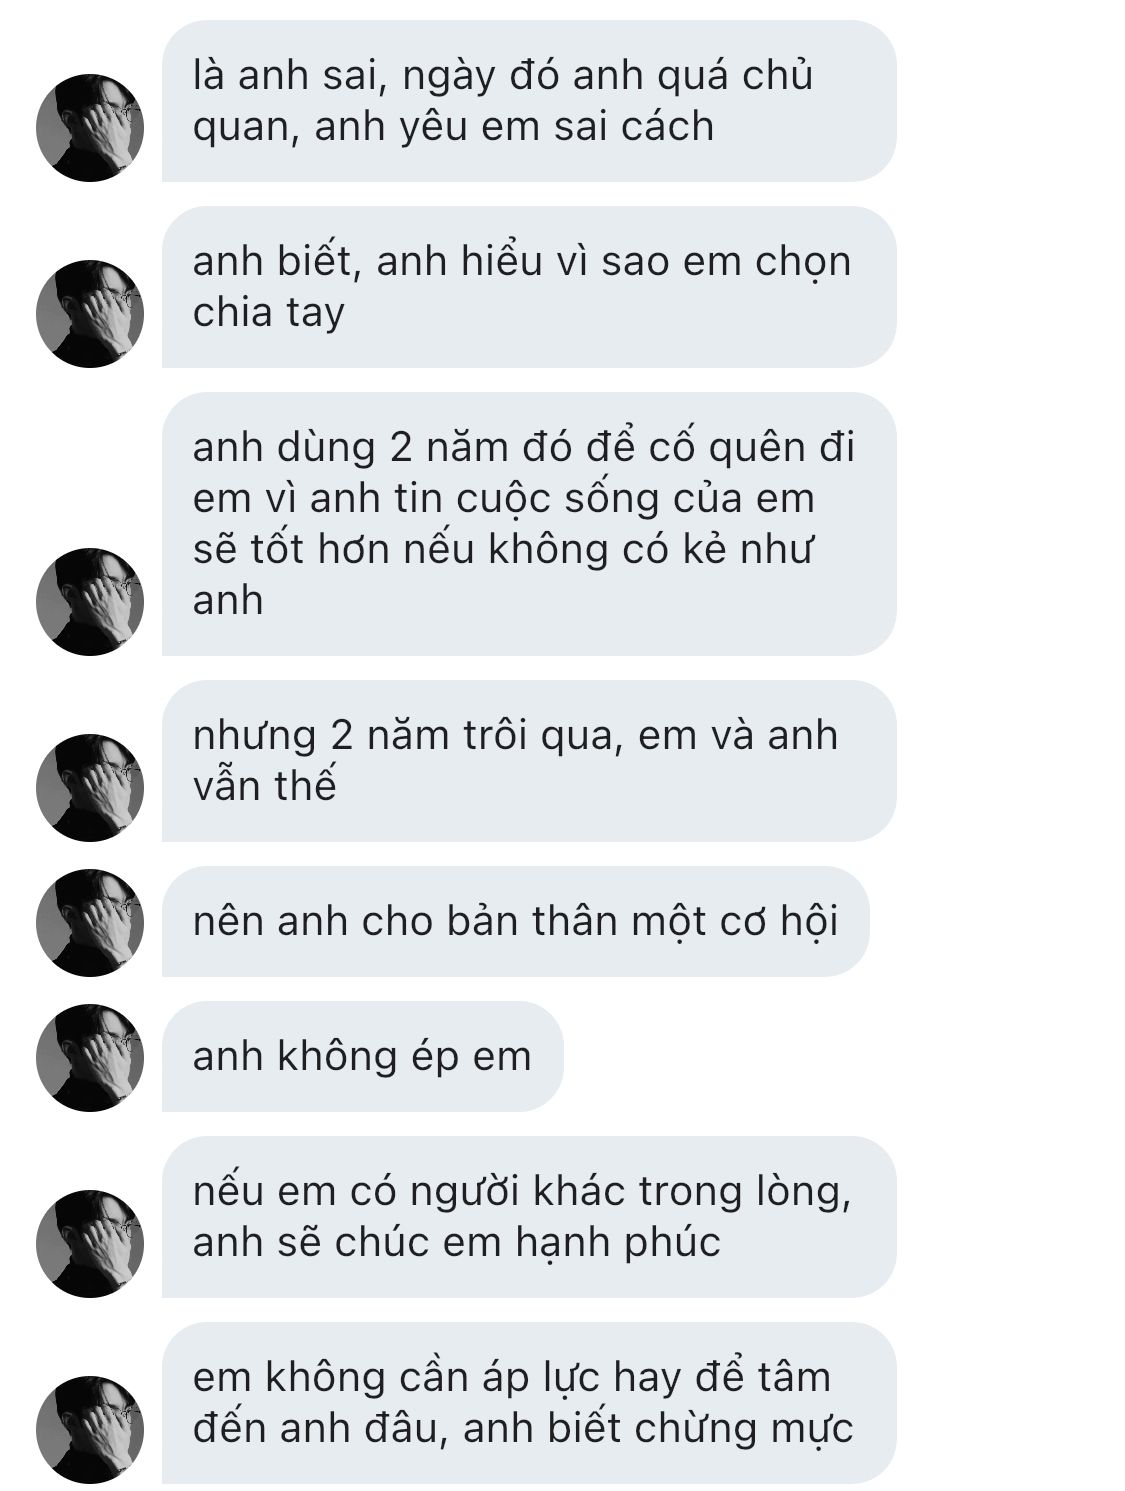Tap avatar beside 'em không cần áp lực' message
This screenshot has height=1491, width=1125.
pos(90,1429)
